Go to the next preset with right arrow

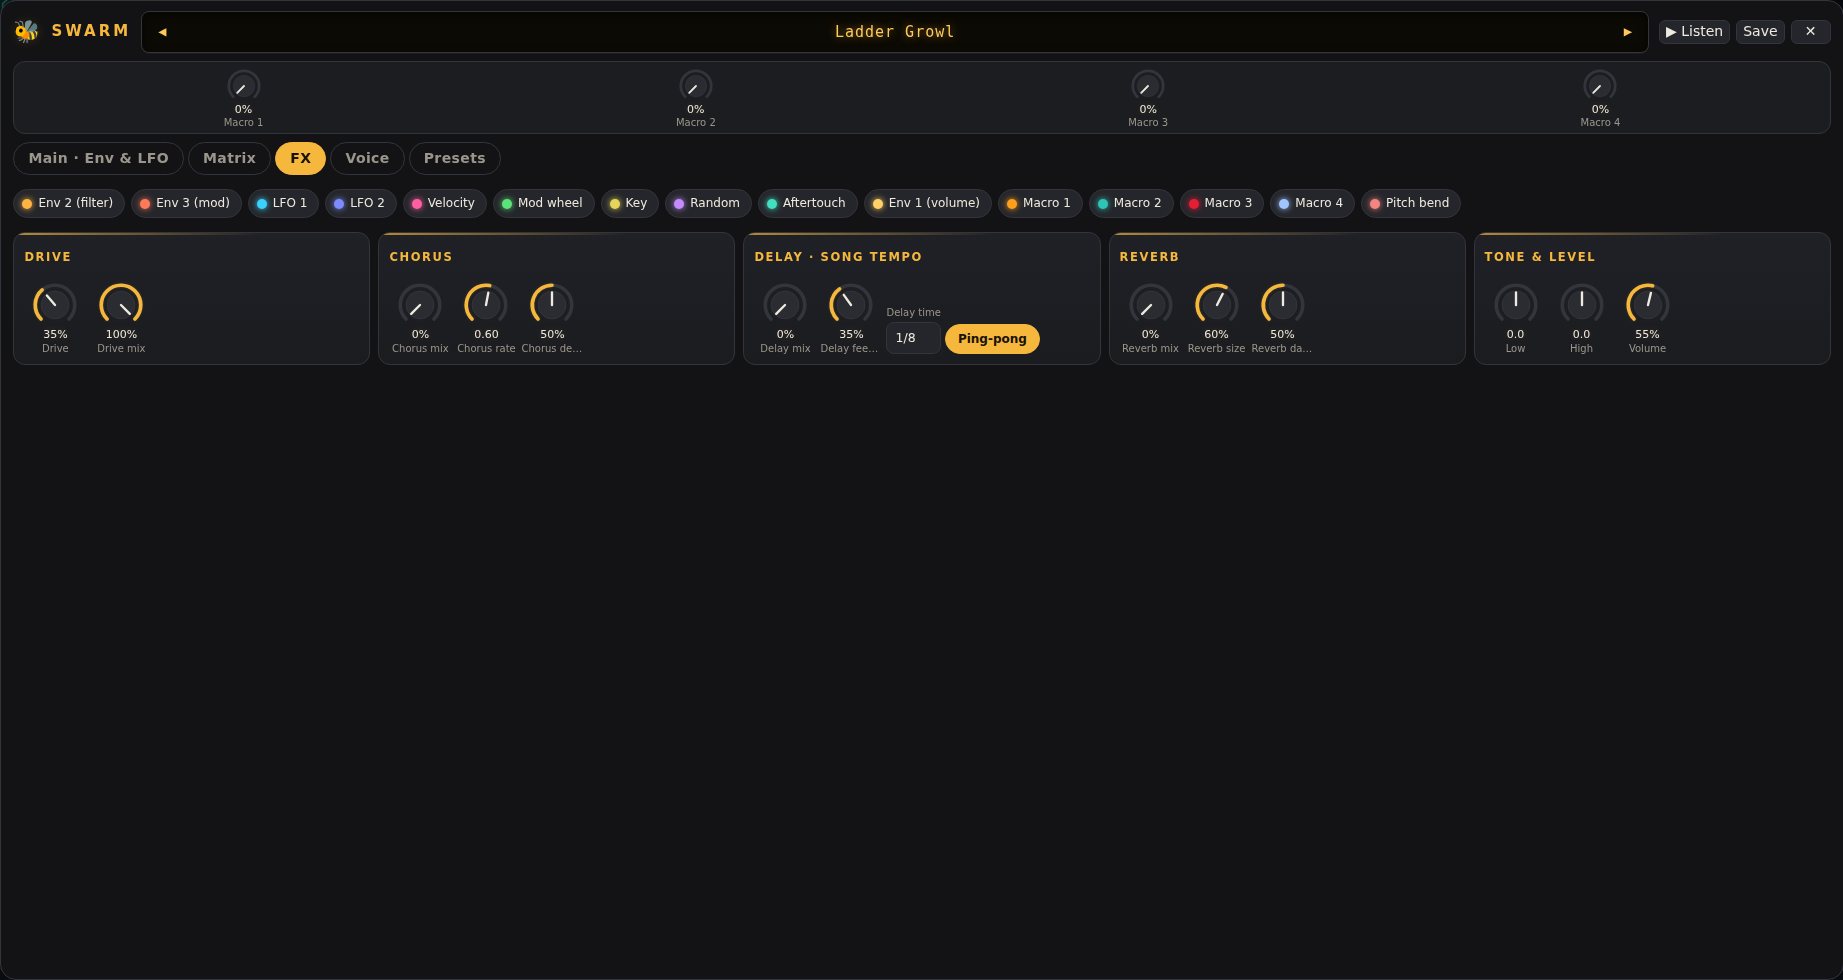pyautogui.click(x=1627, y=32)
